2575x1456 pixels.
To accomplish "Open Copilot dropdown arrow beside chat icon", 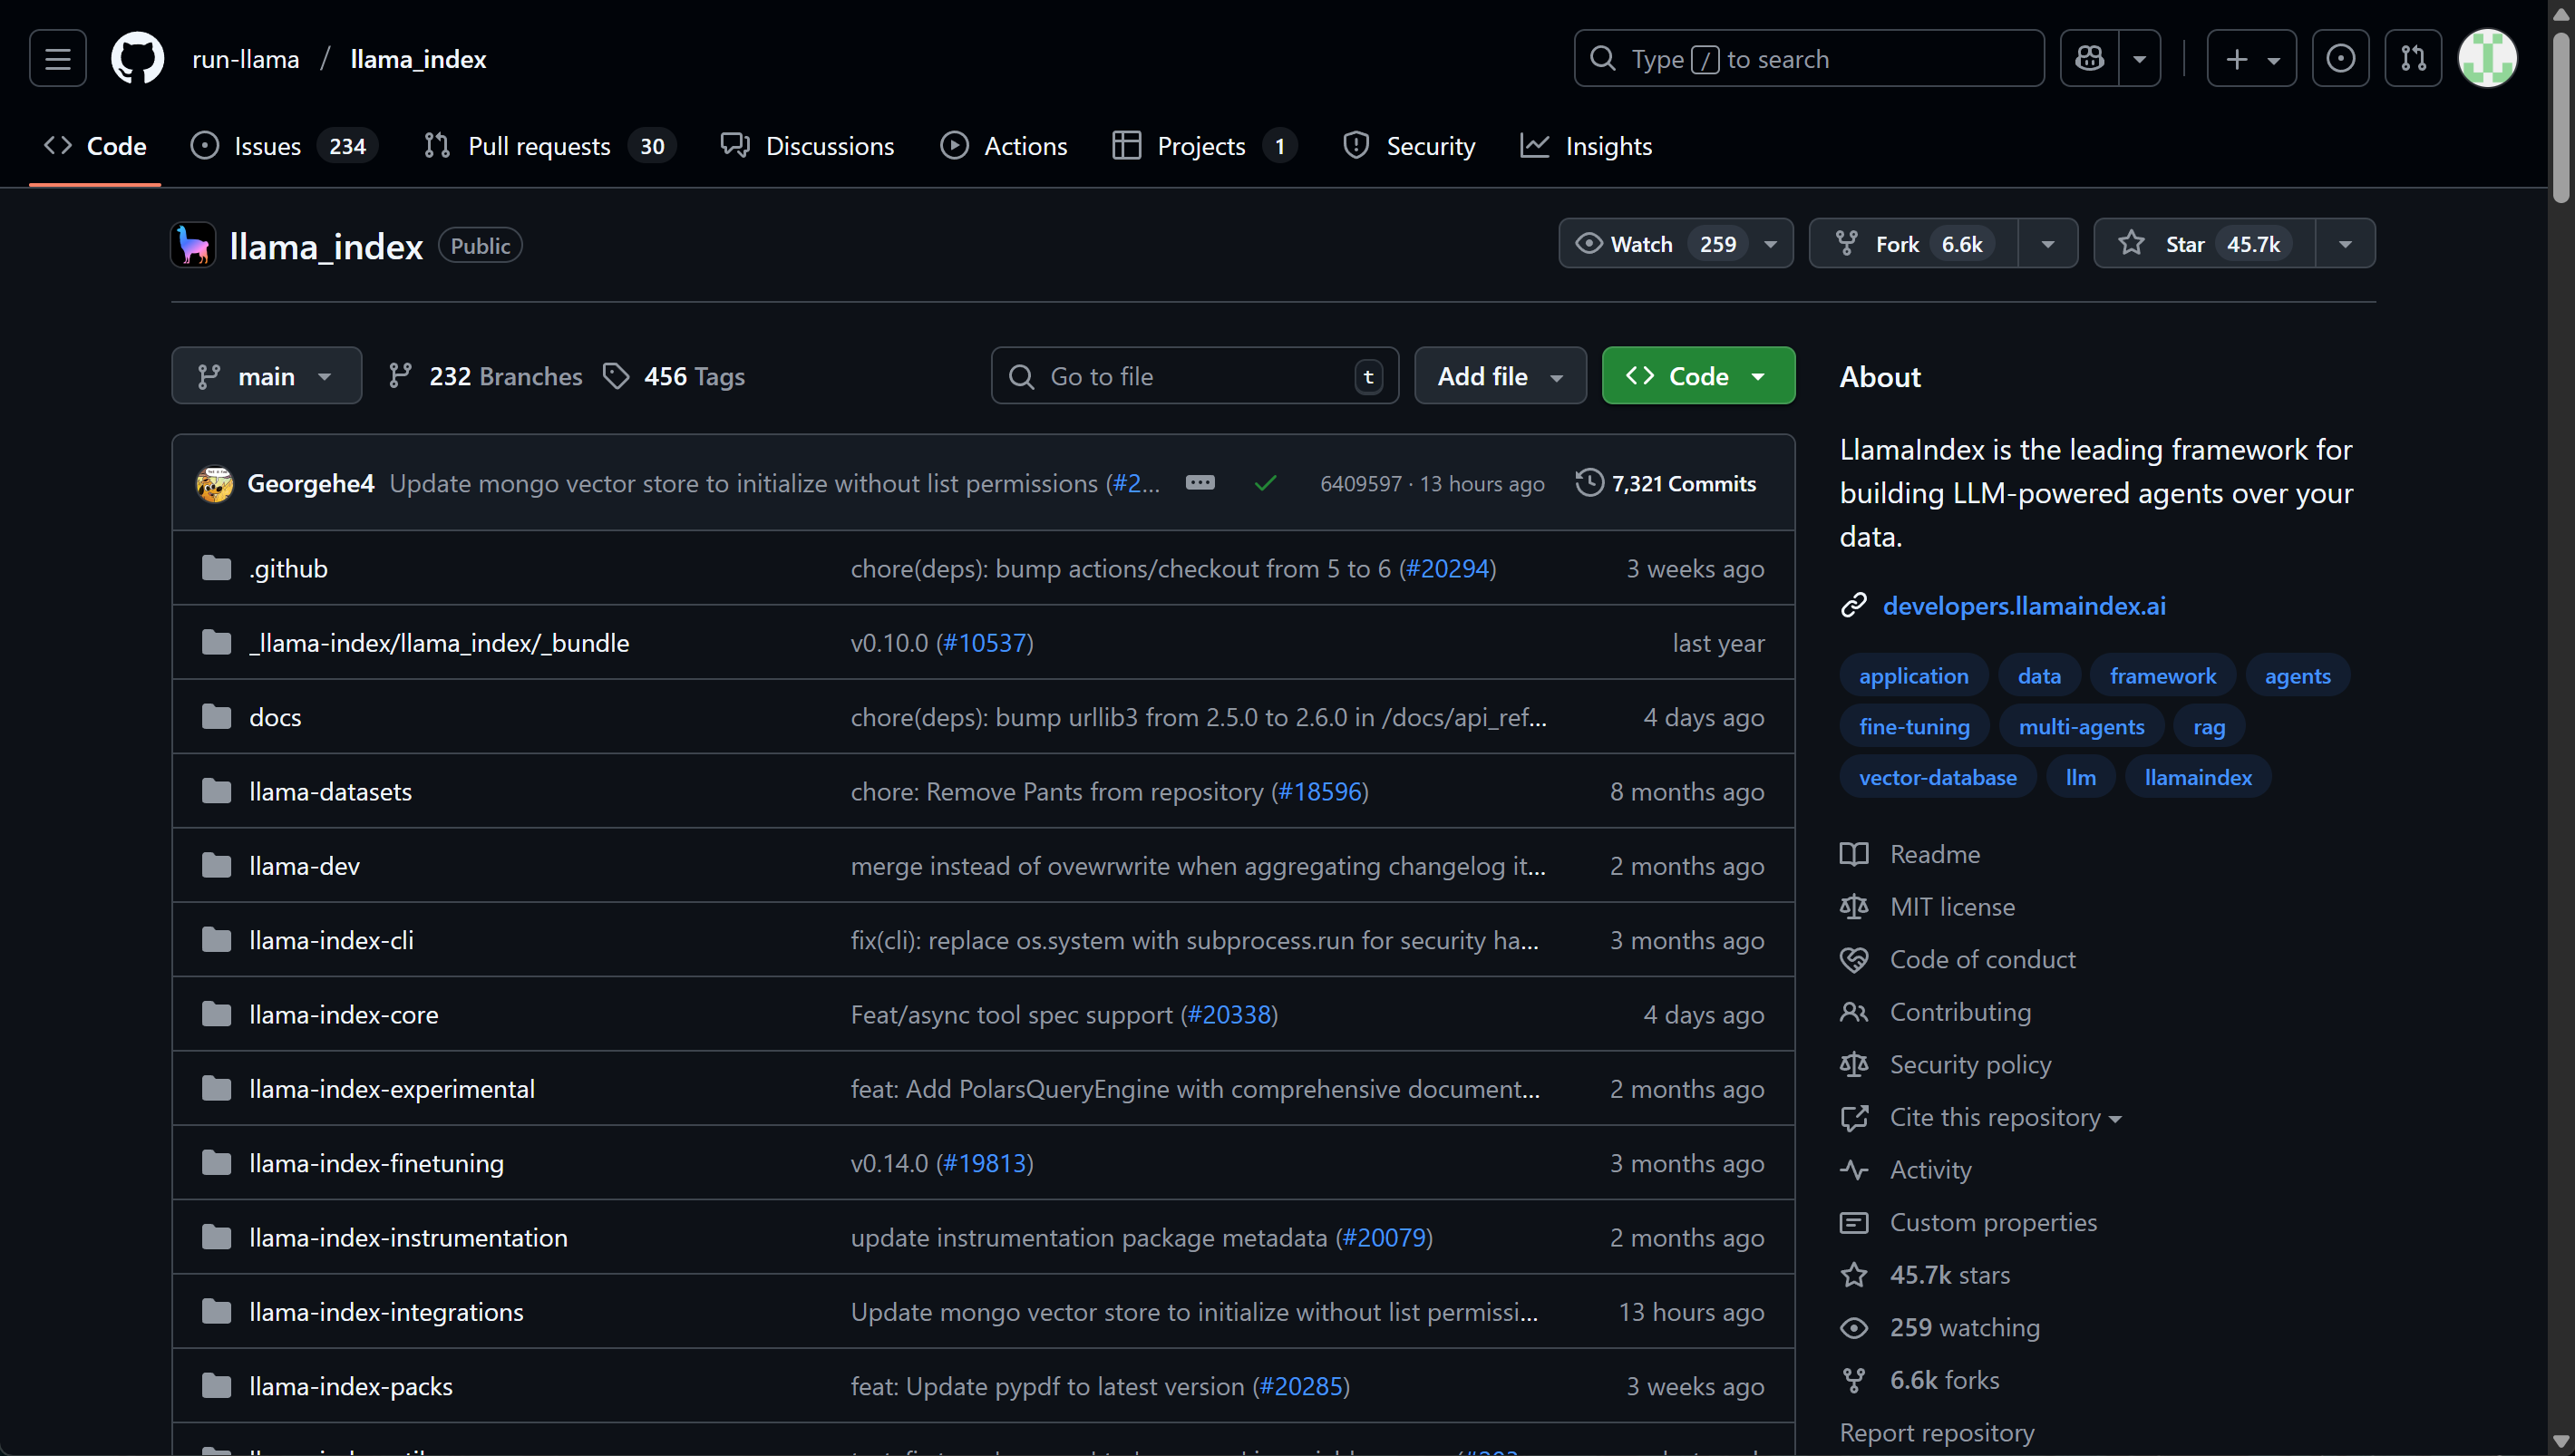I will coord(2139,59).
